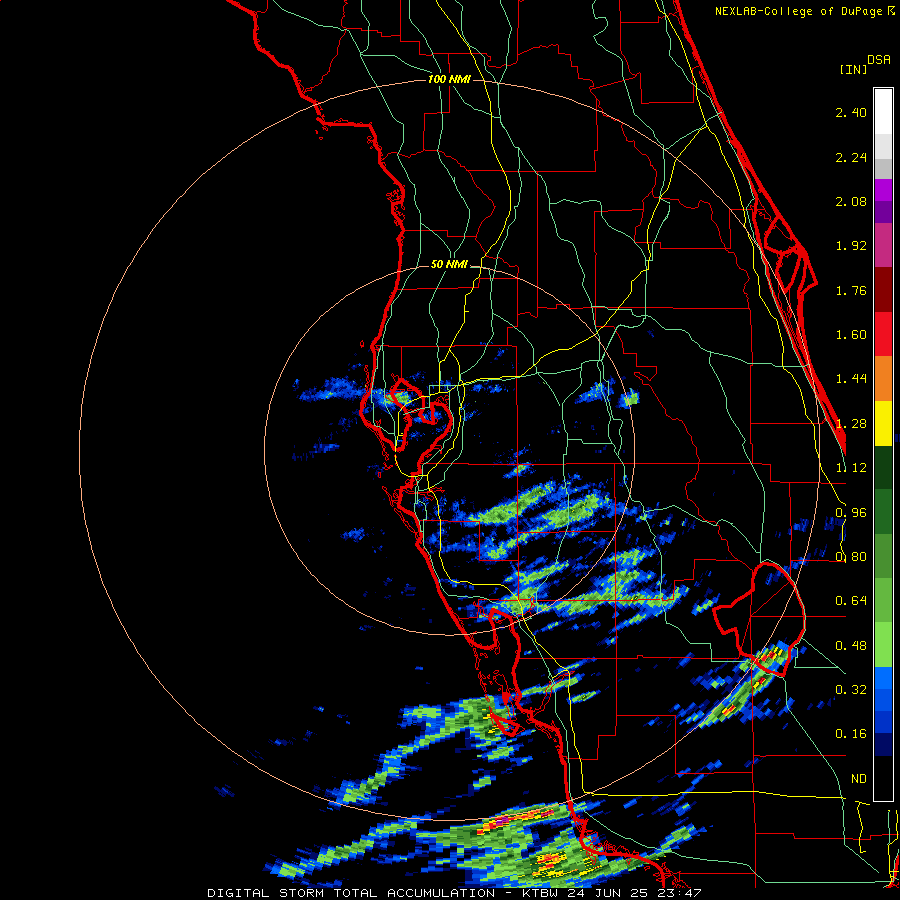Click the "DSA" product label above the legend

[x=879, y=60]
